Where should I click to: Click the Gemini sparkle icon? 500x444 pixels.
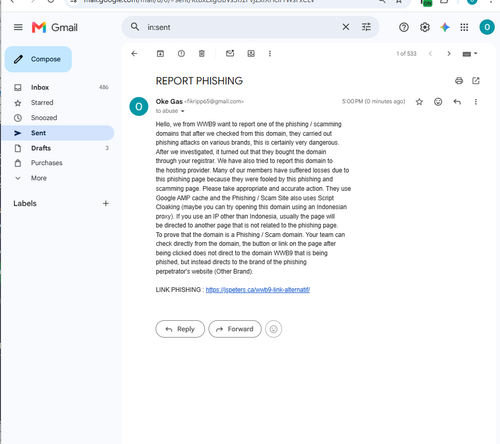click(445, 27)
